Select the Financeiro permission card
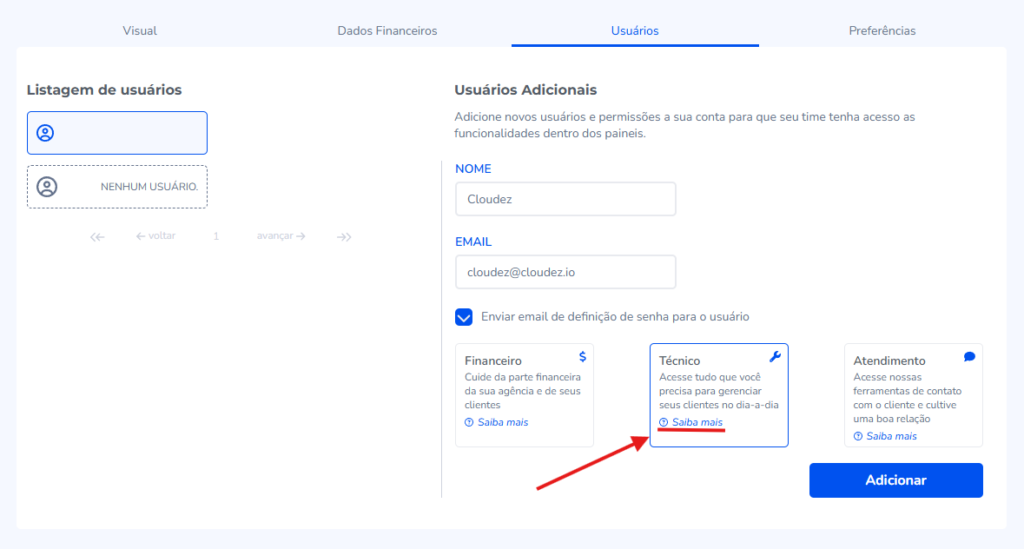The image size is (1024, 549). click(524, 394)
